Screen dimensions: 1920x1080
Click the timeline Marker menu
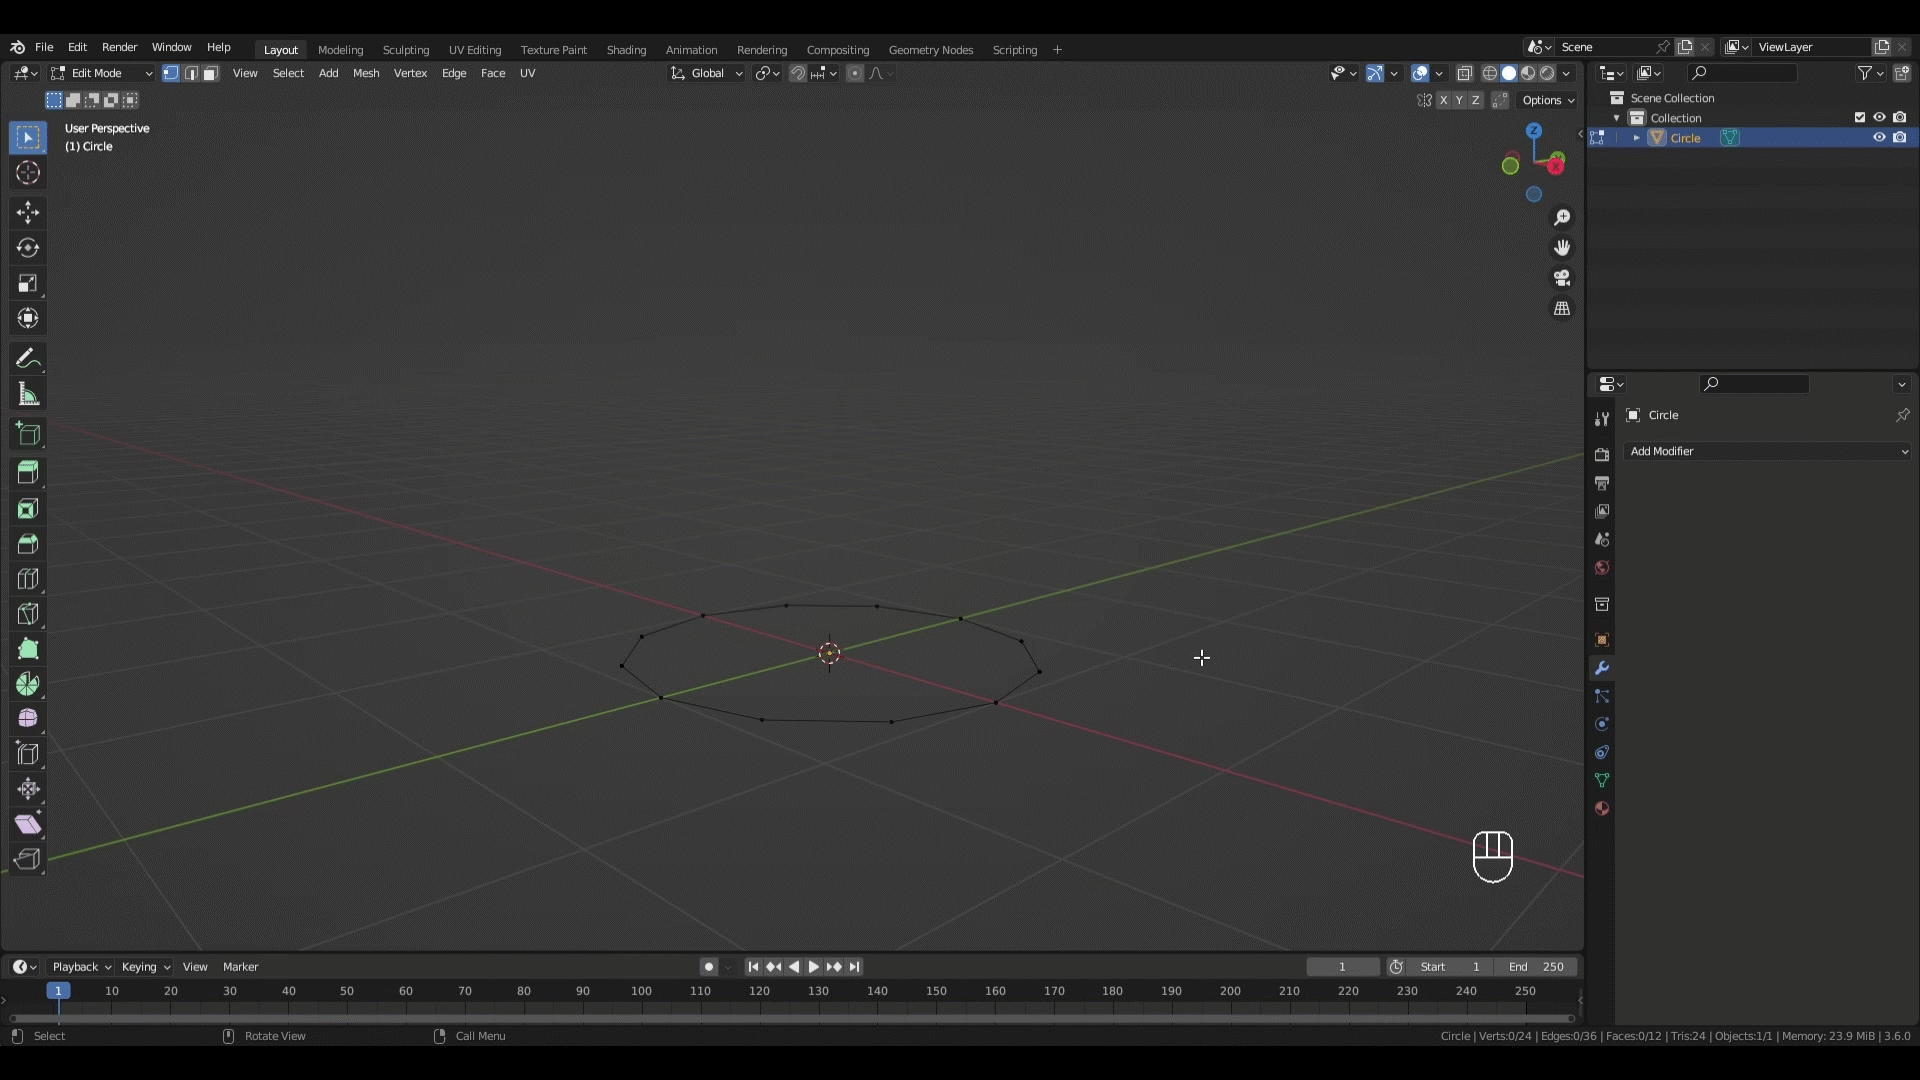tap(240, 967)
